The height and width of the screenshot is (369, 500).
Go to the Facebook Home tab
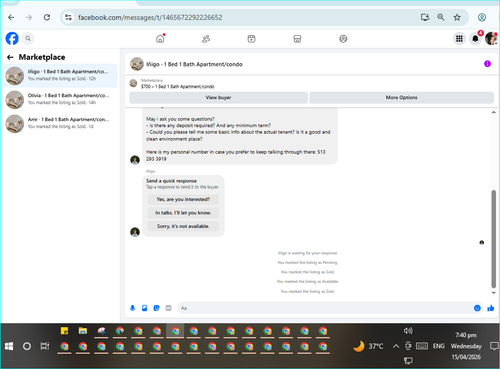[x=160, y=39]
